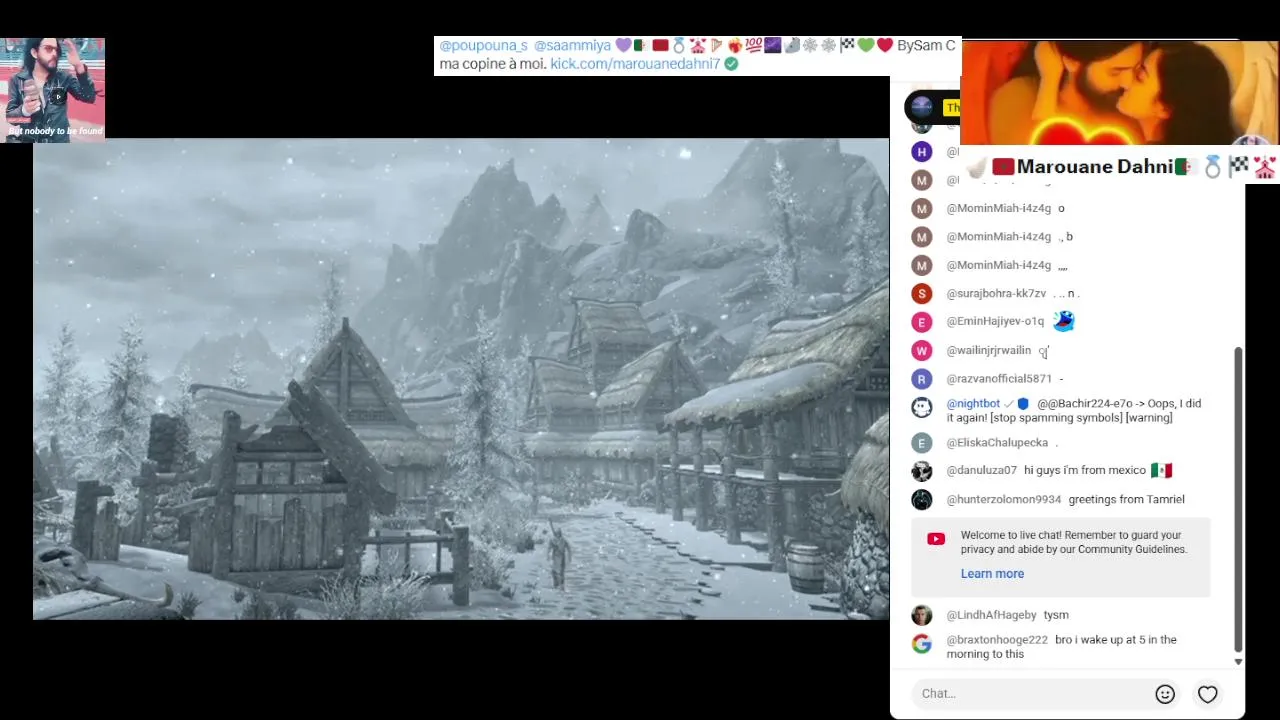Click message 'hi guys i'm from mexico'
Viewport: 1280px width, 720px height.
[x=1084, y=471]
